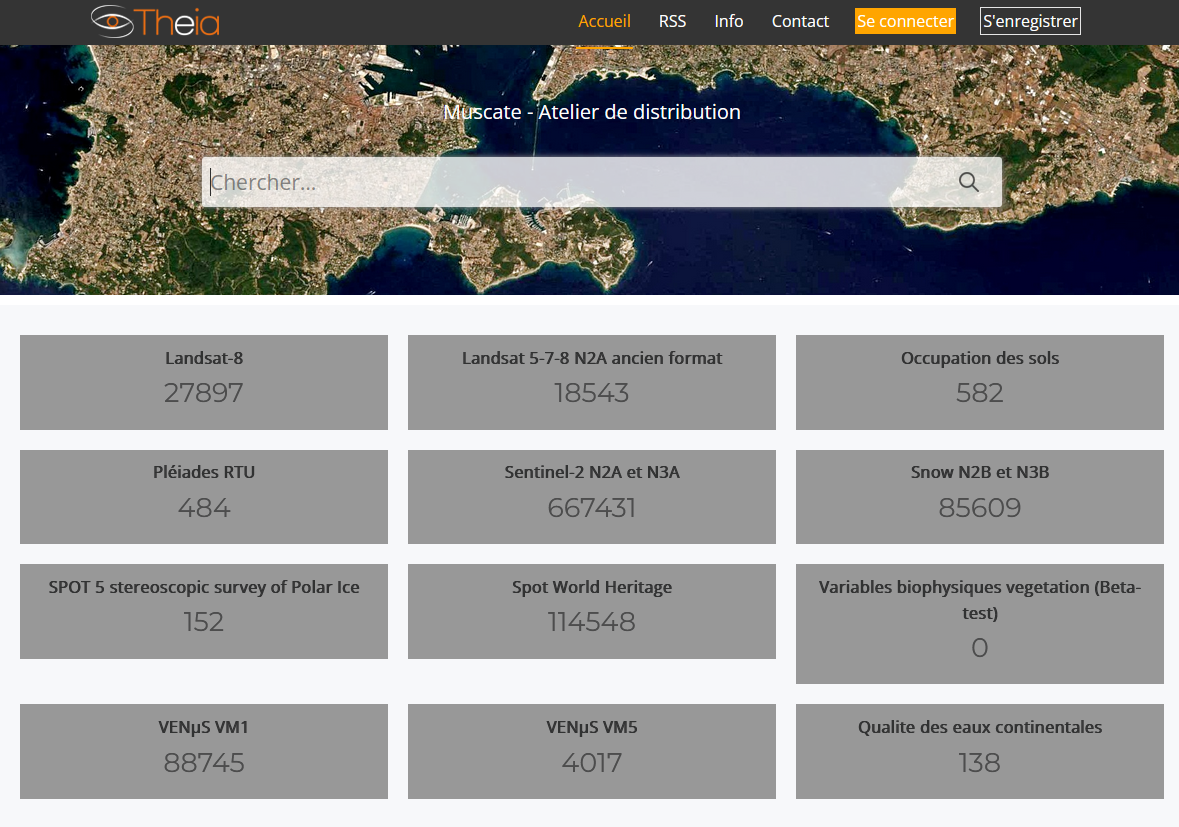
Task: Open Landsat 5-7-8 N2A ancien format card
Action: [x=592, y=383]
